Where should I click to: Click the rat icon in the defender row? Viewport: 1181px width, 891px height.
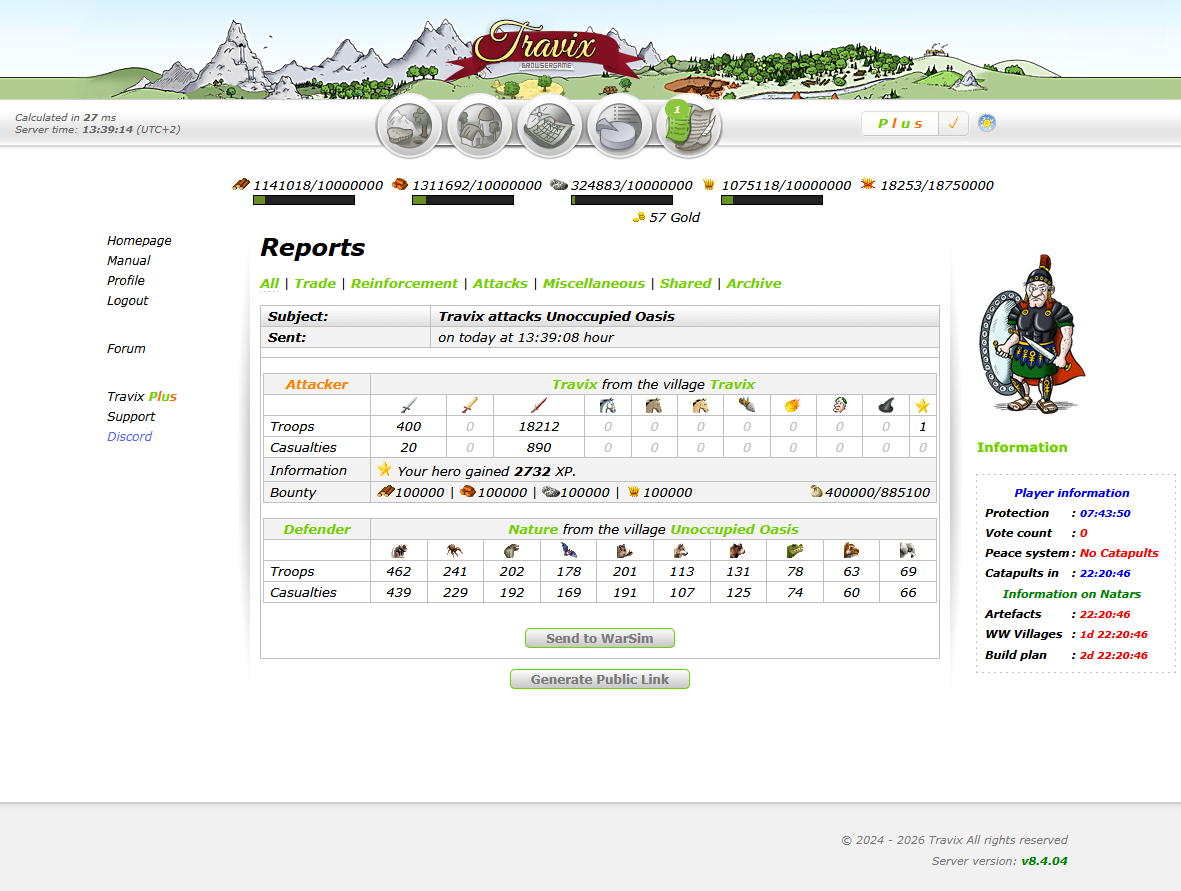(399, 549)
